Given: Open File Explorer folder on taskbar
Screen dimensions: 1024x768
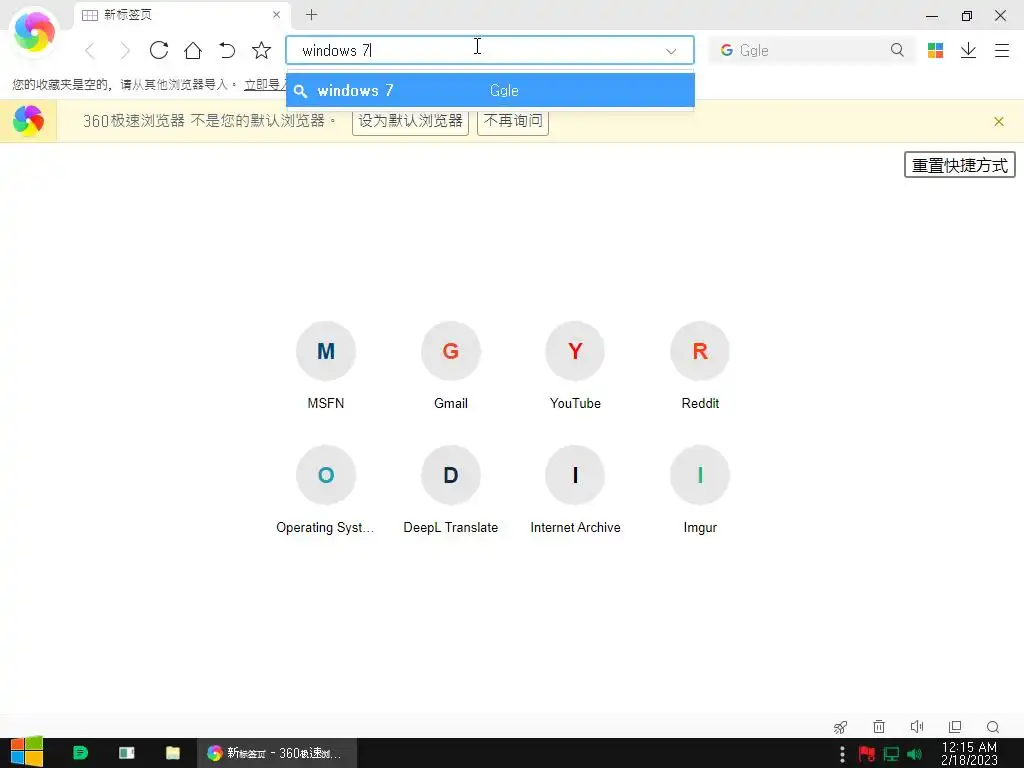Looking at the screenshot, I should click(172, 753).
